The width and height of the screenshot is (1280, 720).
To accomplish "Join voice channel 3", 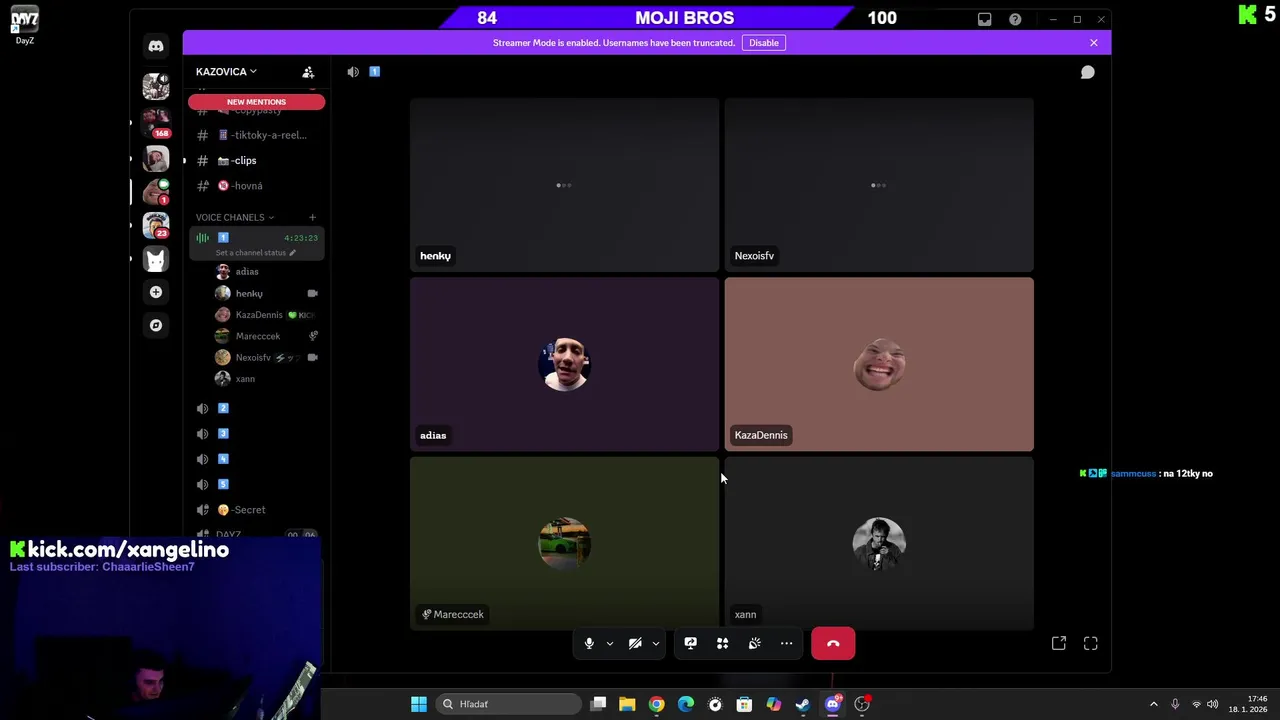I will coord(256,434).
